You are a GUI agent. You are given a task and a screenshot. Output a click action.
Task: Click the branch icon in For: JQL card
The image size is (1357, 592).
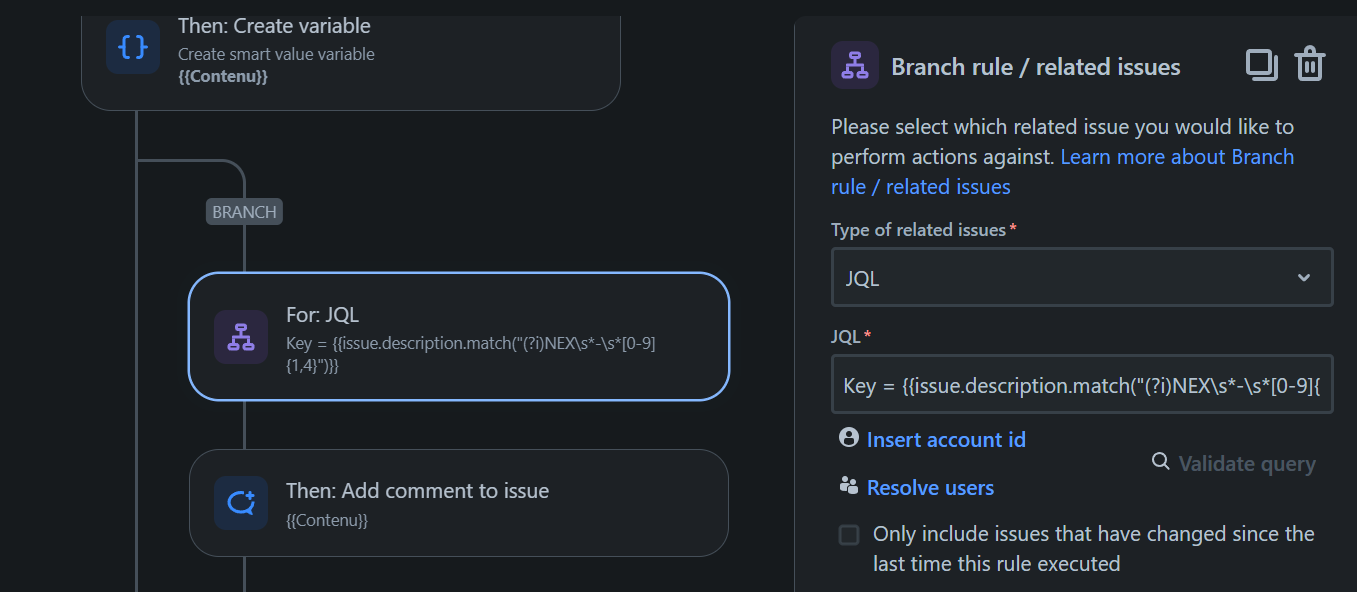point(241,336)
